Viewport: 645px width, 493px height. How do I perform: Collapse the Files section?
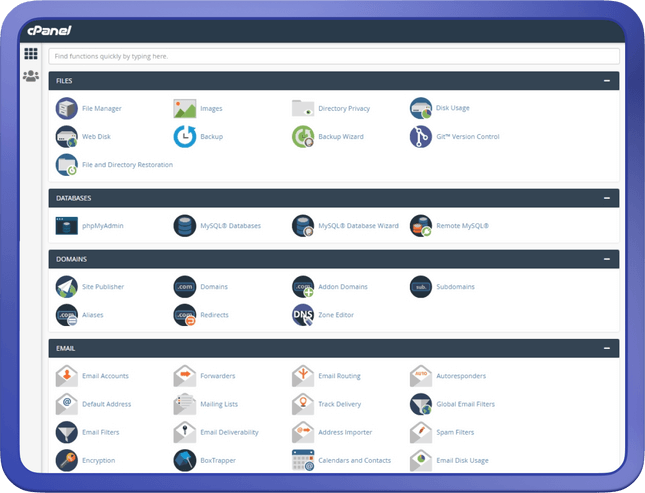(x=606, y=80)
